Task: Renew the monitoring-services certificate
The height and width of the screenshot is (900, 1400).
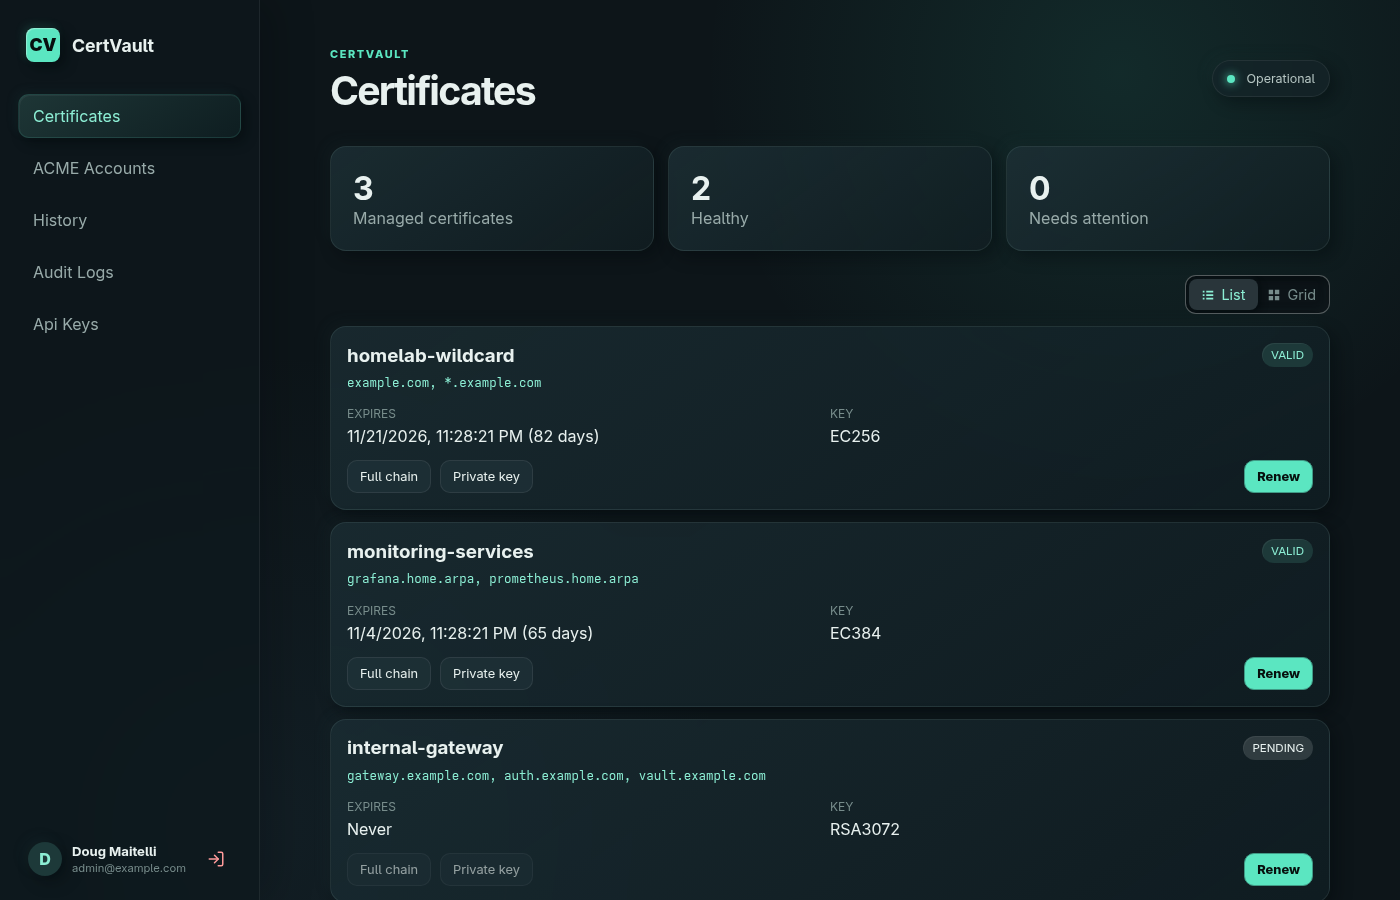Action: coord(1278,674)
